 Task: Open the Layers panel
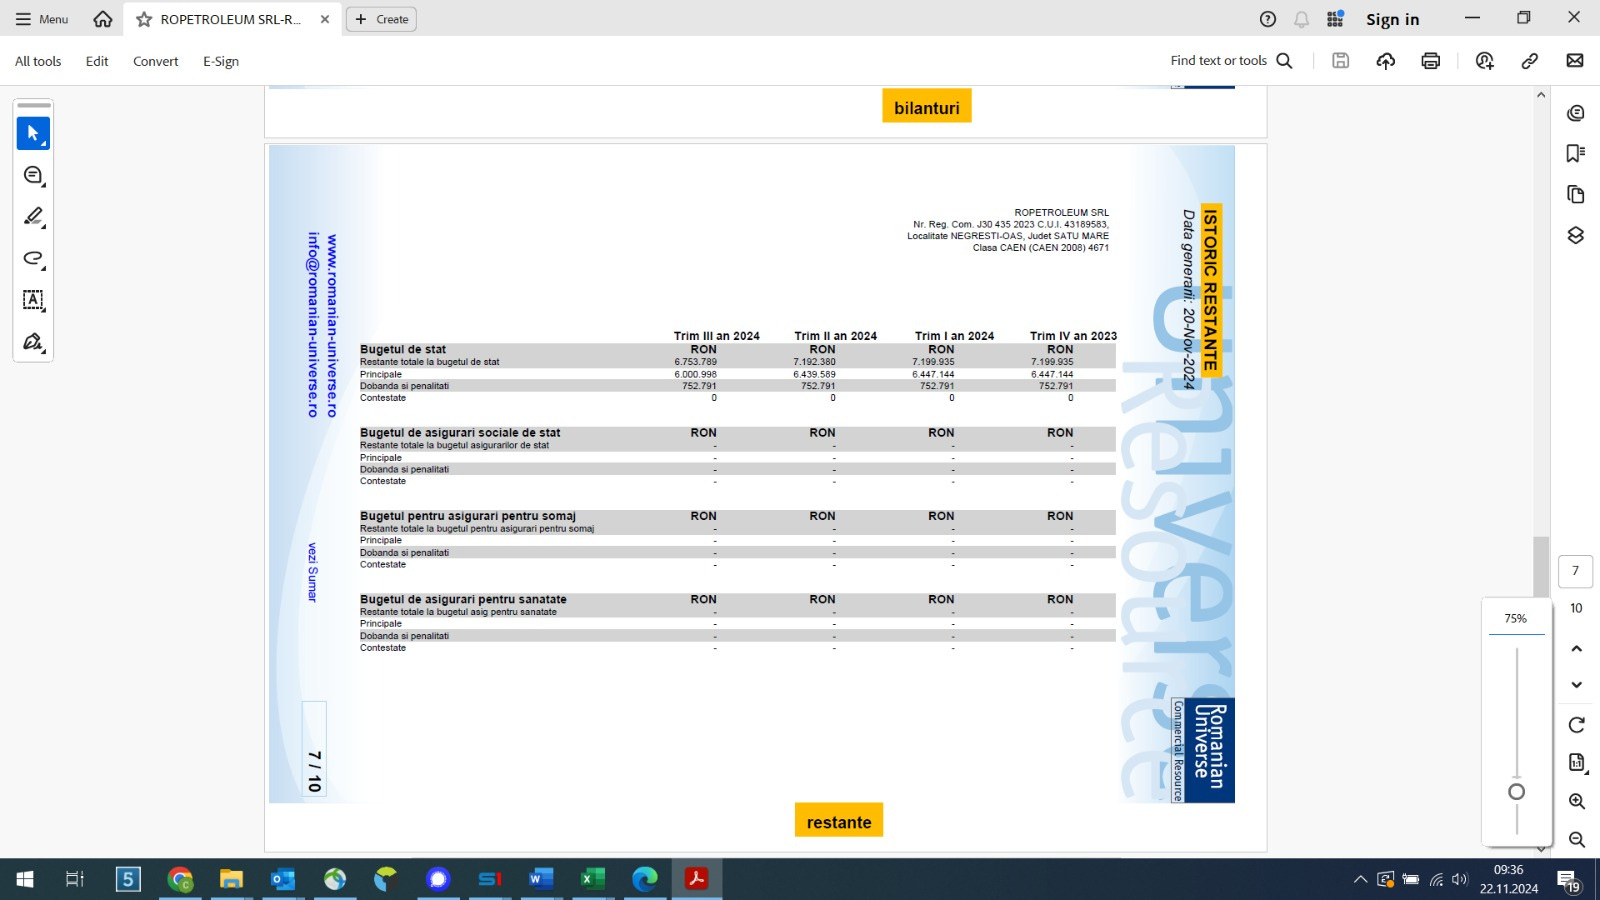coord(1576,235)
